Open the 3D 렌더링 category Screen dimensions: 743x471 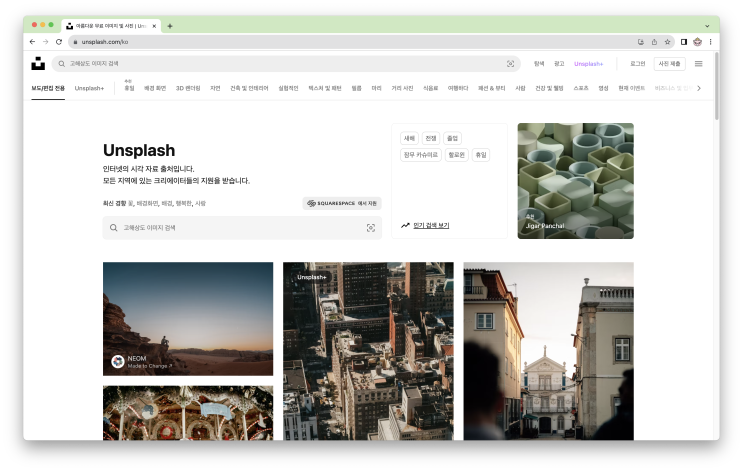188,88
